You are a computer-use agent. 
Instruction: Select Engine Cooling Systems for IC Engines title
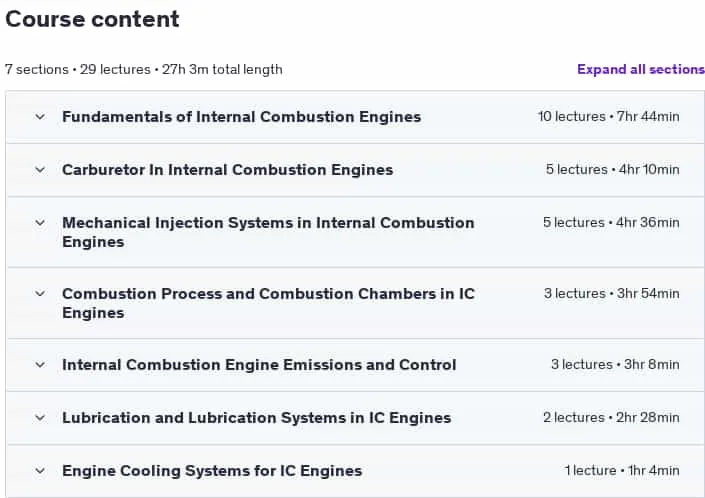212,471
